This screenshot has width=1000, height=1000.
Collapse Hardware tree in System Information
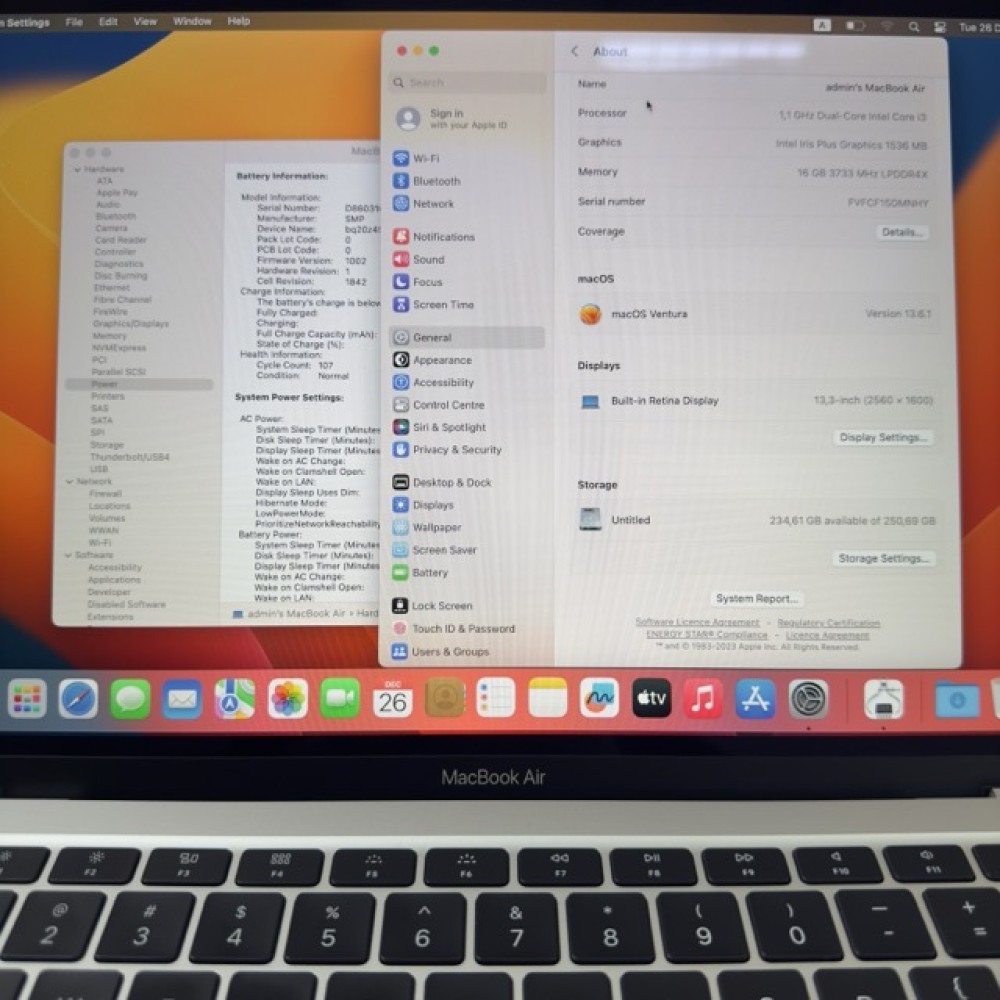77,169
